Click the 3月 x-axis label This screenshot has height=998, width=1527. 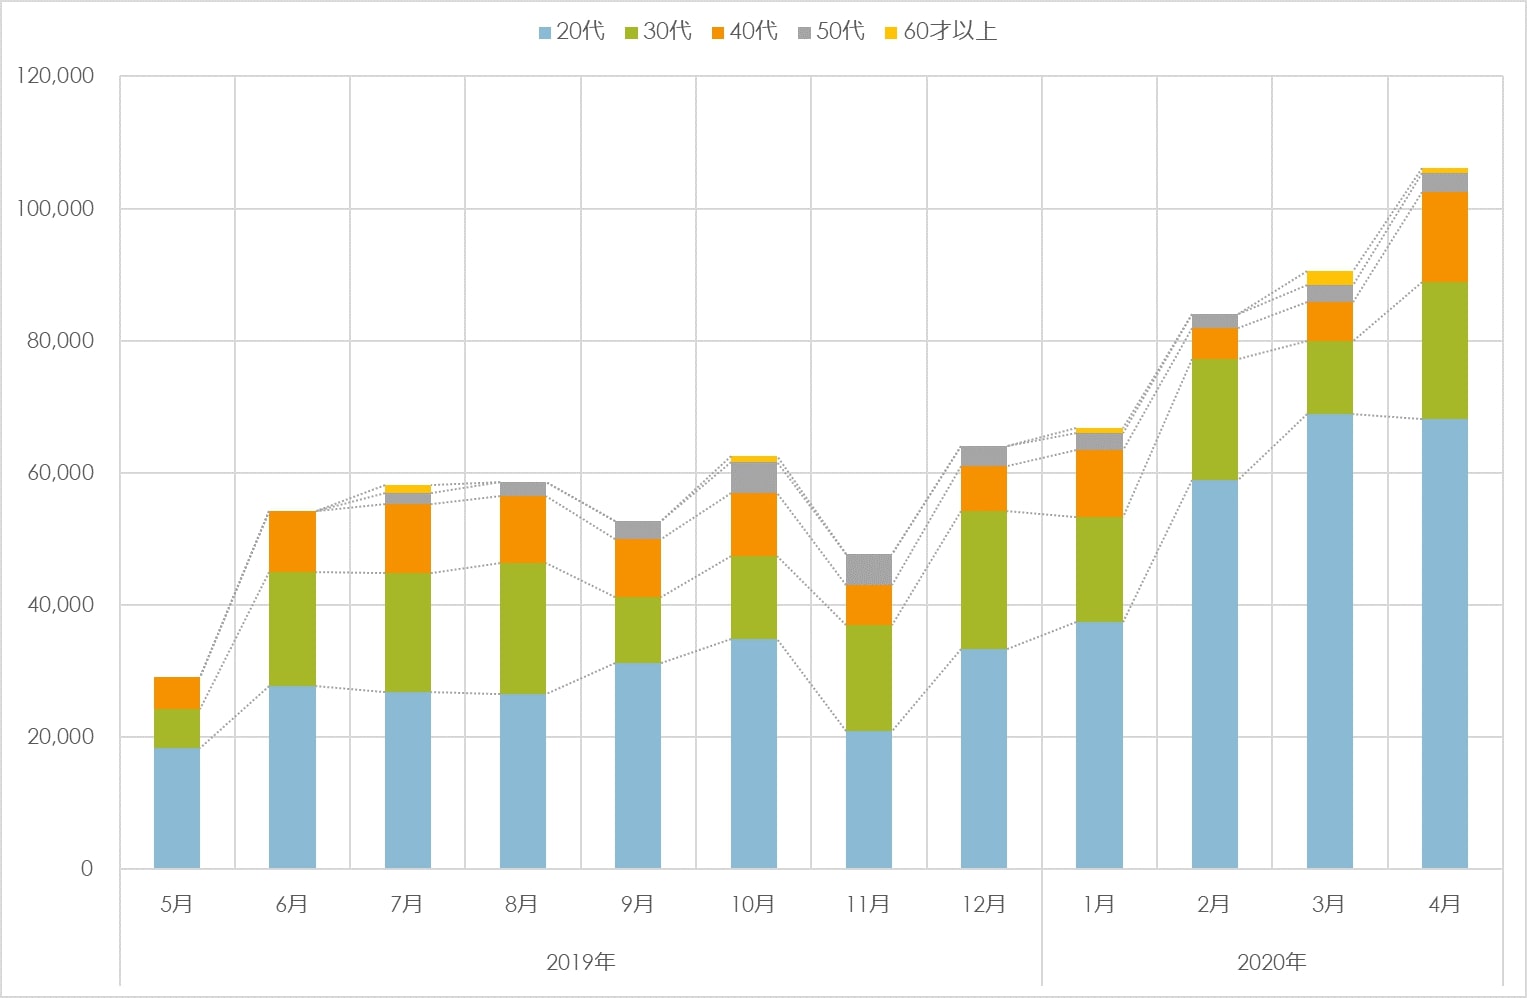[x=1329, y=904]
